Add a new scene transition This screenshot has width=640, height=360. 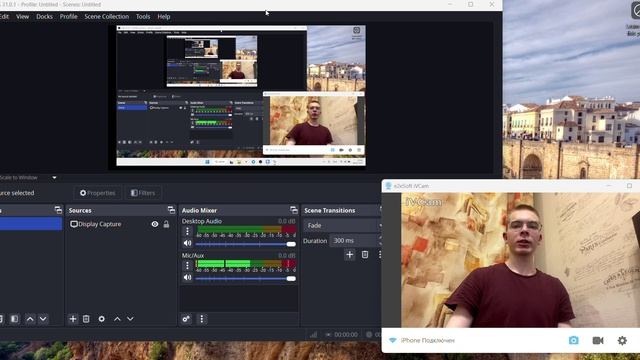coord(350,255)
